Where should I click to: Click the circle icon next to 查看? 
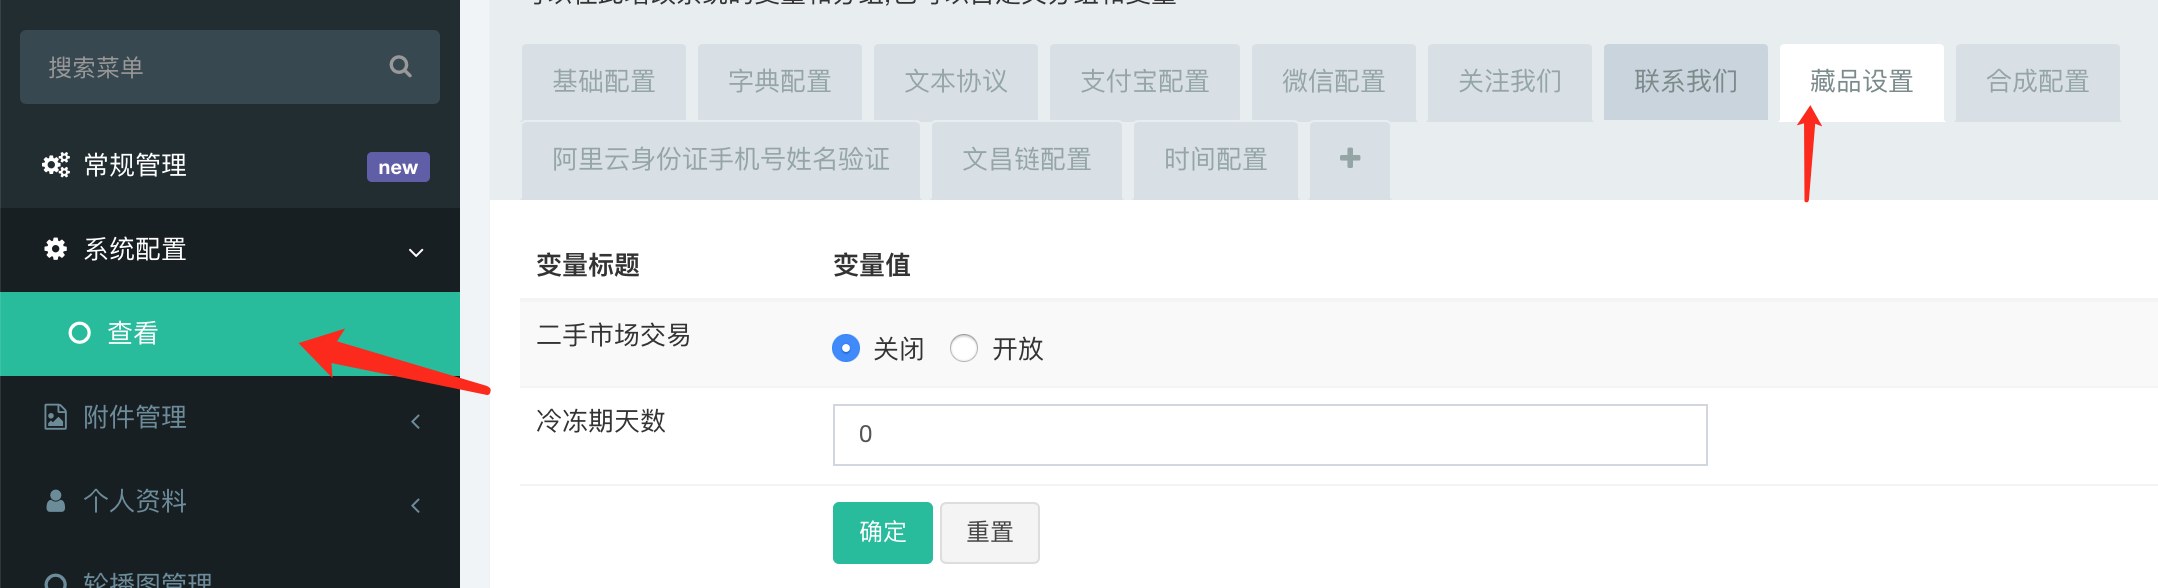[80, 333]
